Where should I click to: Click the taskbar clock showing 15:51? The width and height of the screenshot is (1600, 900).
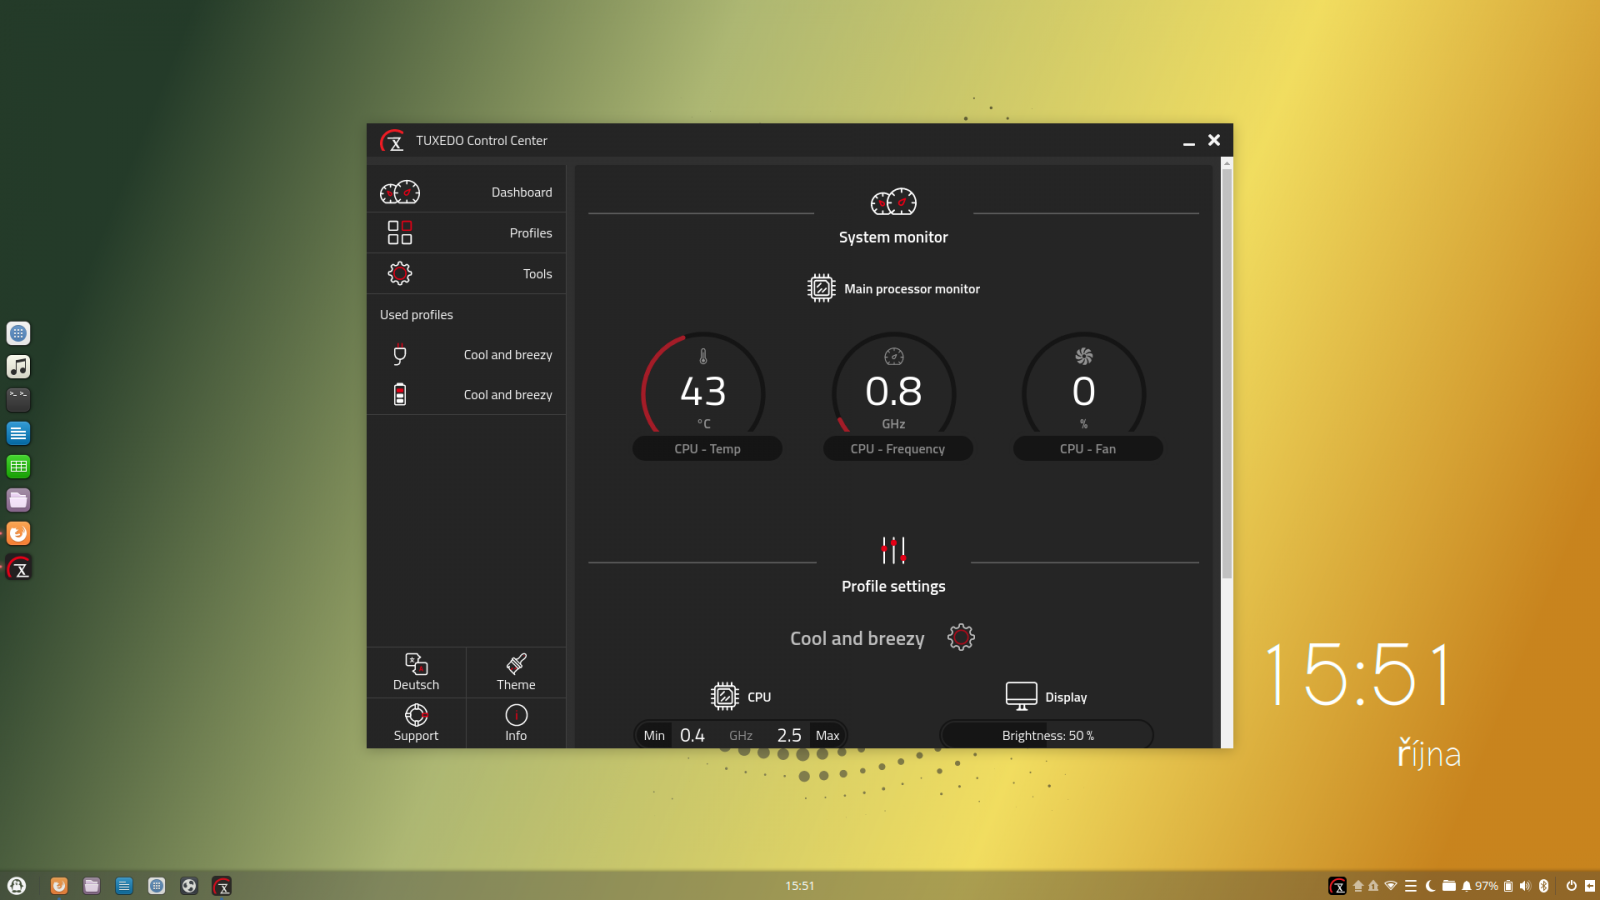click(x=800, y=885)
